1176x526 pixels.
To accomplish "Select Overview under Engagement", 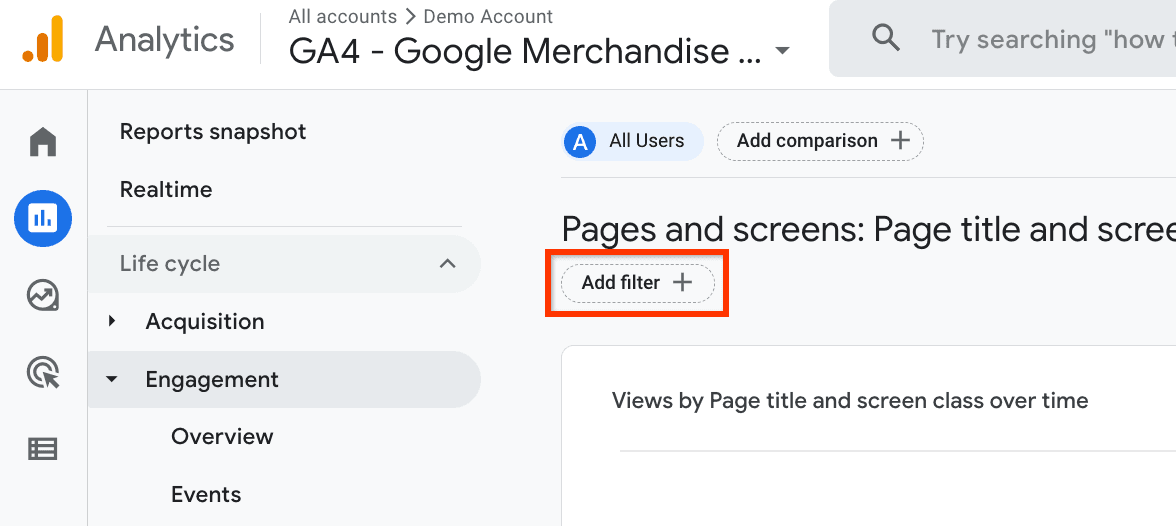I will tap(222, 437).
